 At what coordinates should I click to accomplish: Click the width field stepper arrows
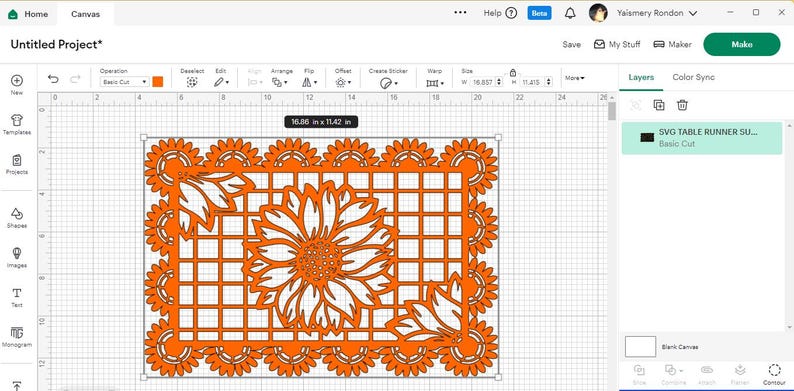(x=499, y=82)
